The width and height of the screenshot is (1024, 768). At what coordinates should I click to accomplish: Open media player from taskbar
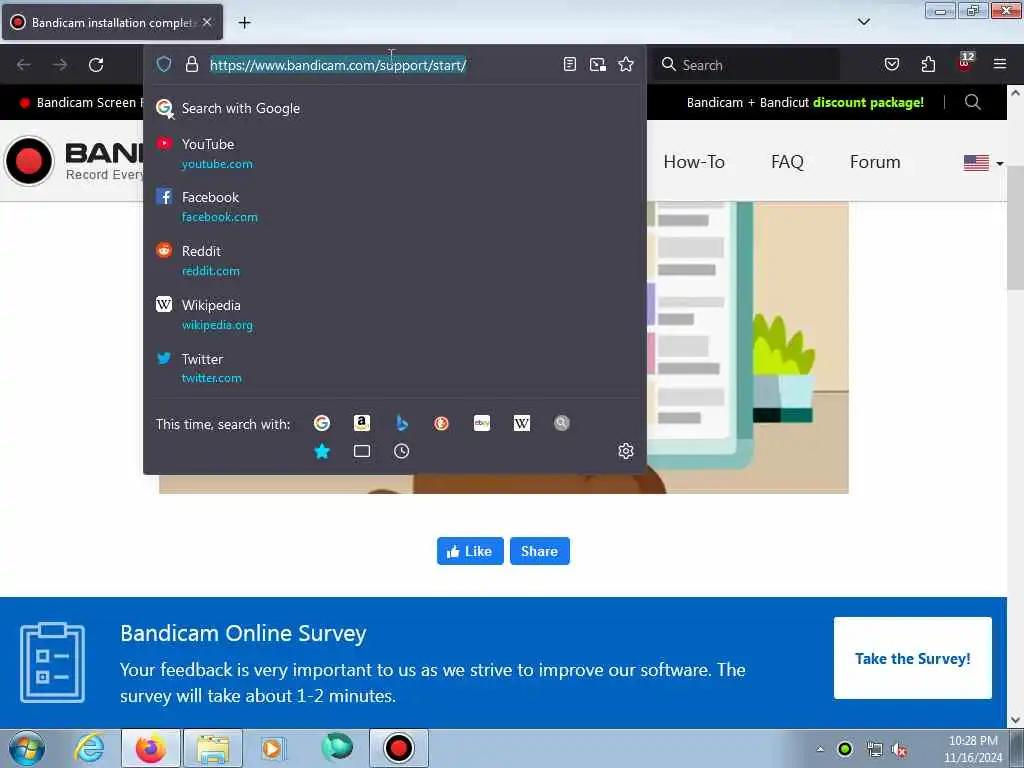click(x=272, y=748)
